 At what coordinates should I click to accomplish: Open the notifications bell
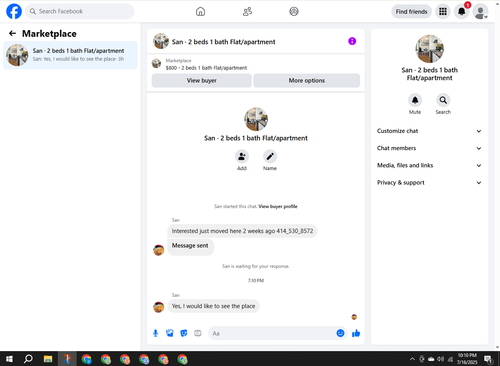tap(462, 12)
